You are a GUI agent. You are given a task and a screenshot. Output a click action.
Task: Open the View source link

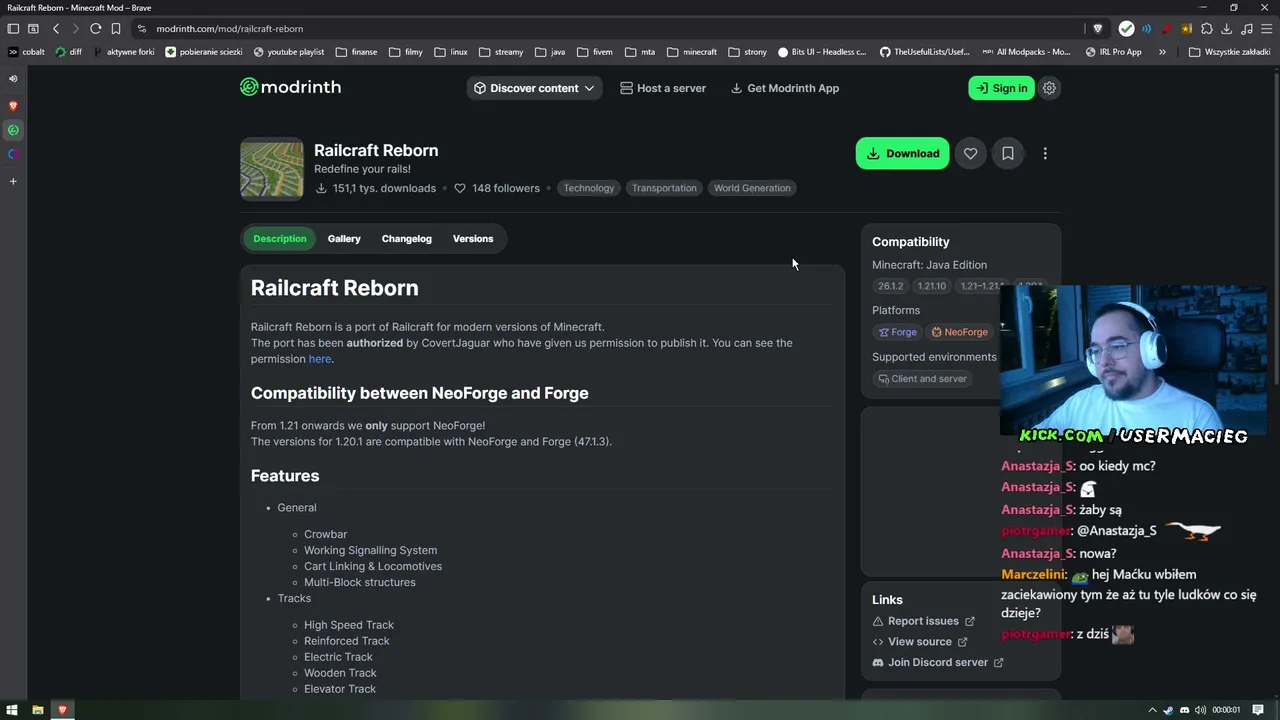[x=920, y=642]
